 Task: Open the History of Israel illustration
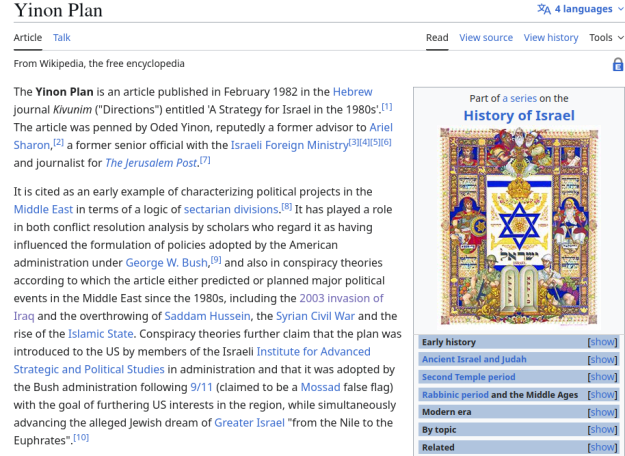coord(519,226)
